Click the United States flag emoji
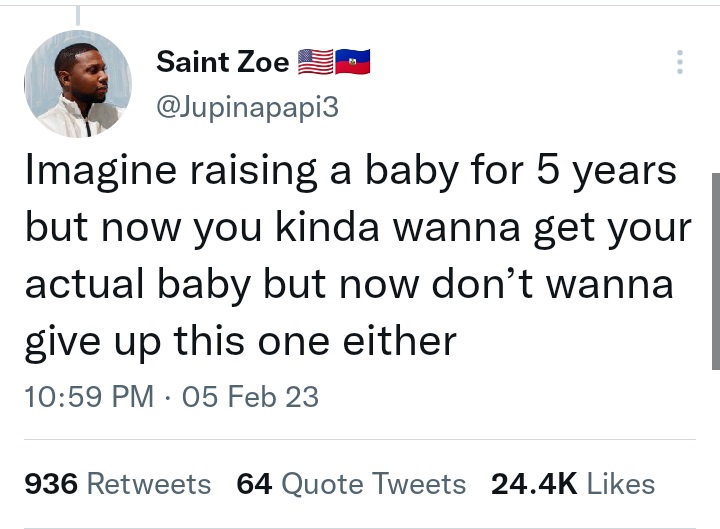Screen dimensions: 720x529 click(316, 63)
